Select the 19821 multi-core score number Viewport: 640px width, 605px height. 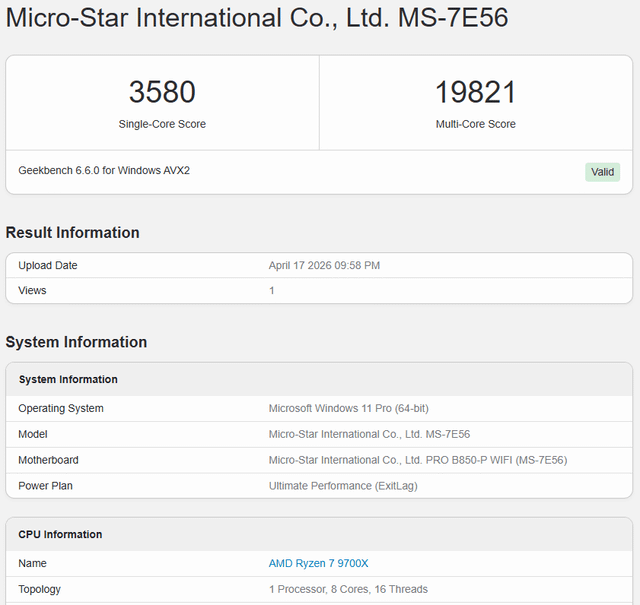click(475, 92)
